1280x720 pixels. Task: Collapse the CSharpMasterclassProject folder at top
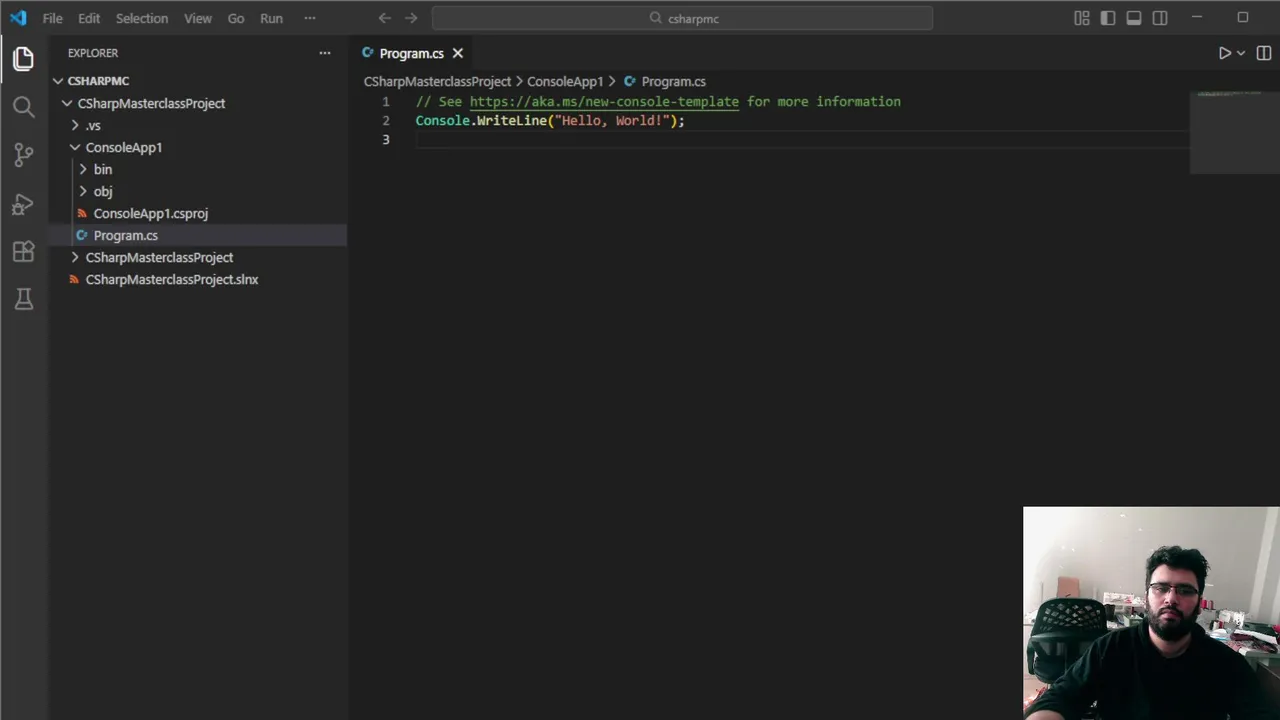click(x=67, y=103)
